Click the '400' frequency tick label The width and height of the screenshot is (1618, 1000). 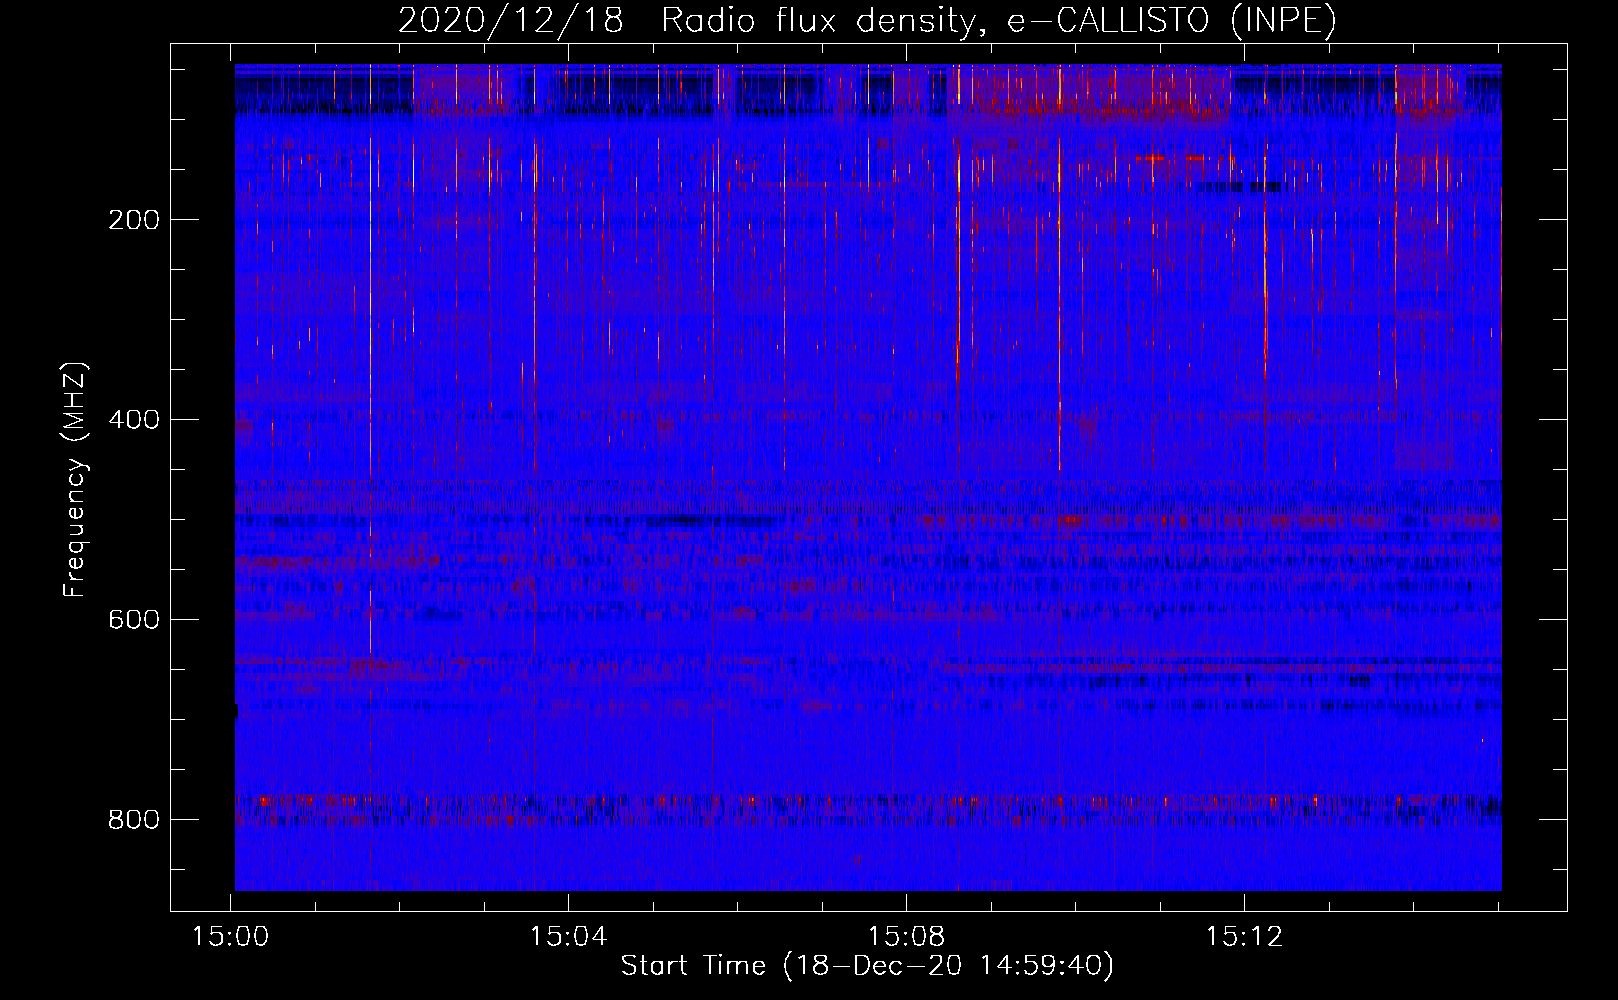[x=134, y=420]
